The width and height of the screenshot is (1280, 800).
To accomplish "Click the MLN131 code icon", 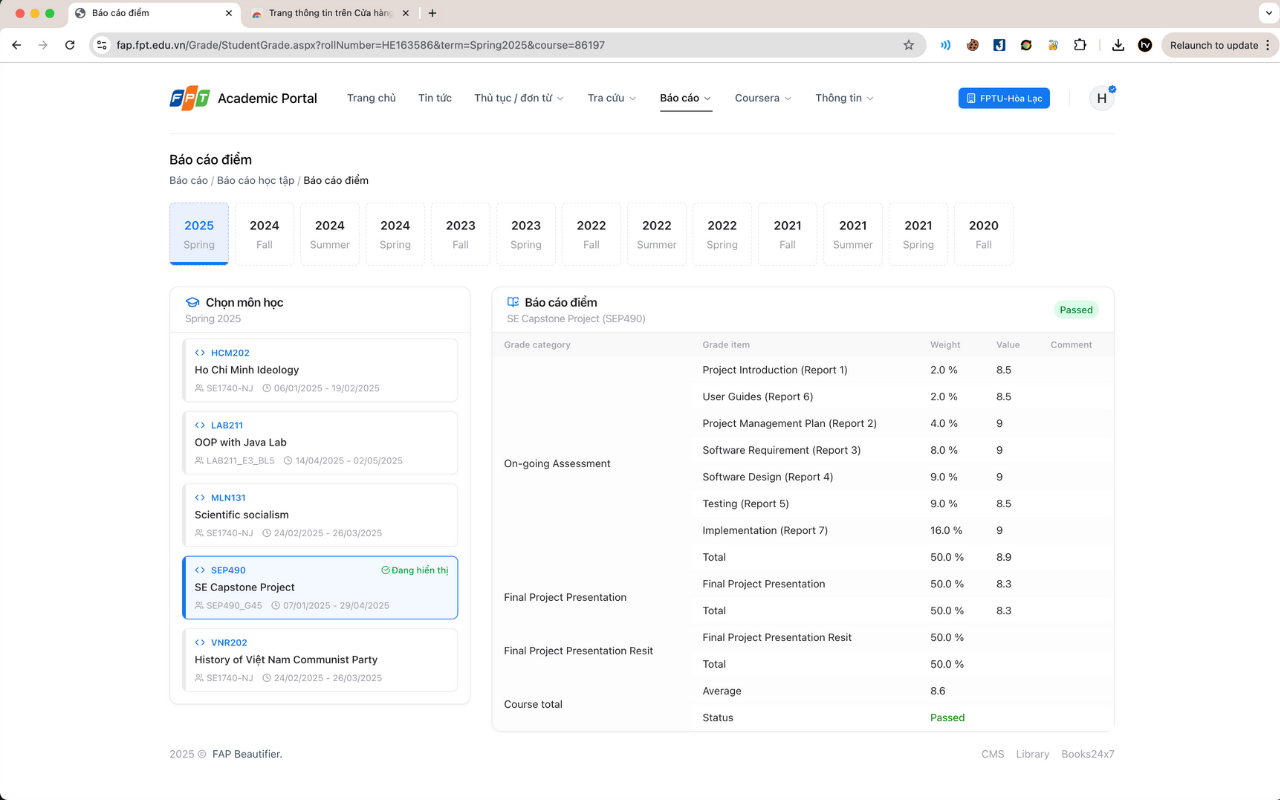I will pos(200,498).
